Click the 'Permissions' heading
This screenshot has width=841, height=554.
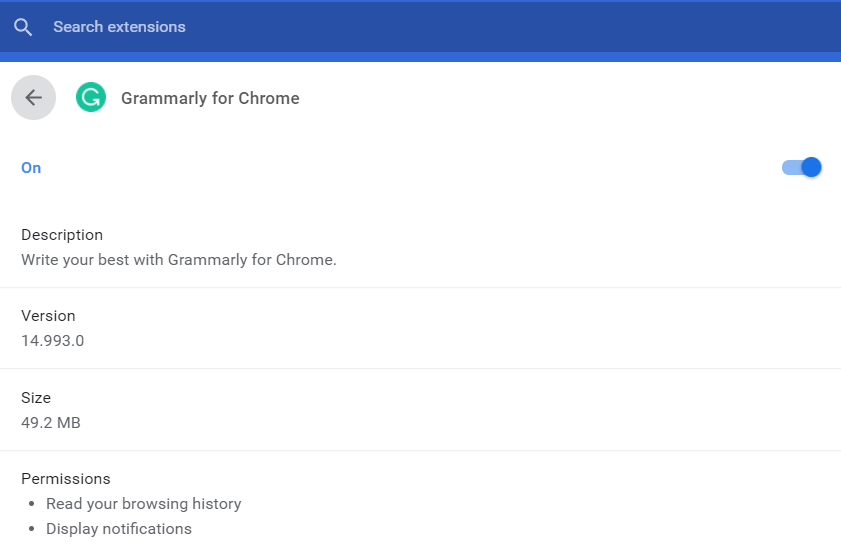[x=66, y=479]
